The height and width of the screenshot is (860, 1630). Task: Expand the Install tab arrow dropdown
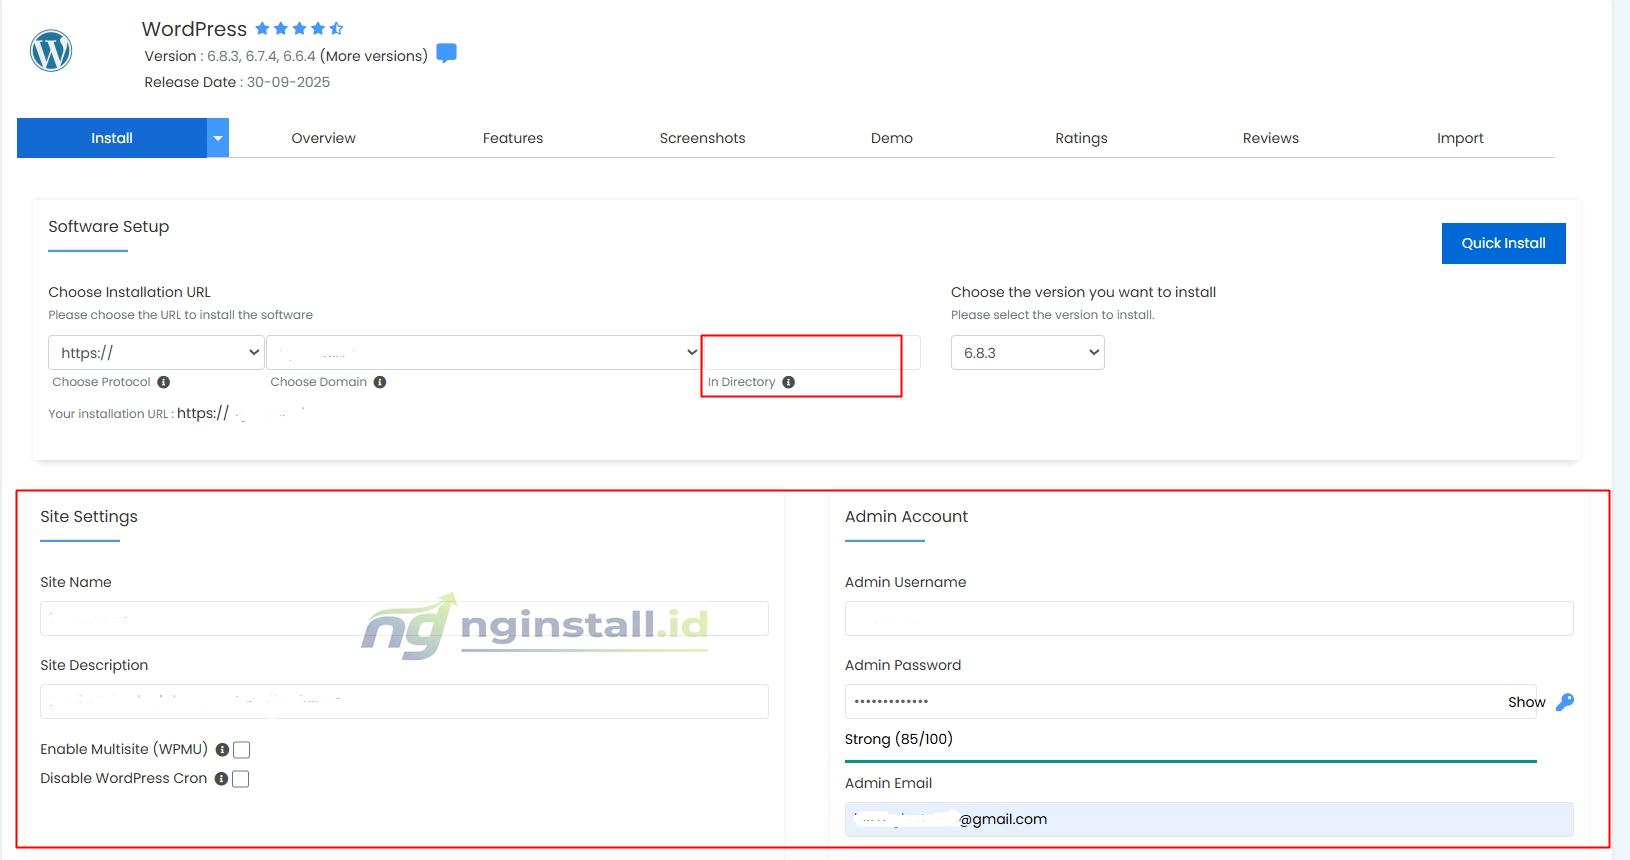218,138
